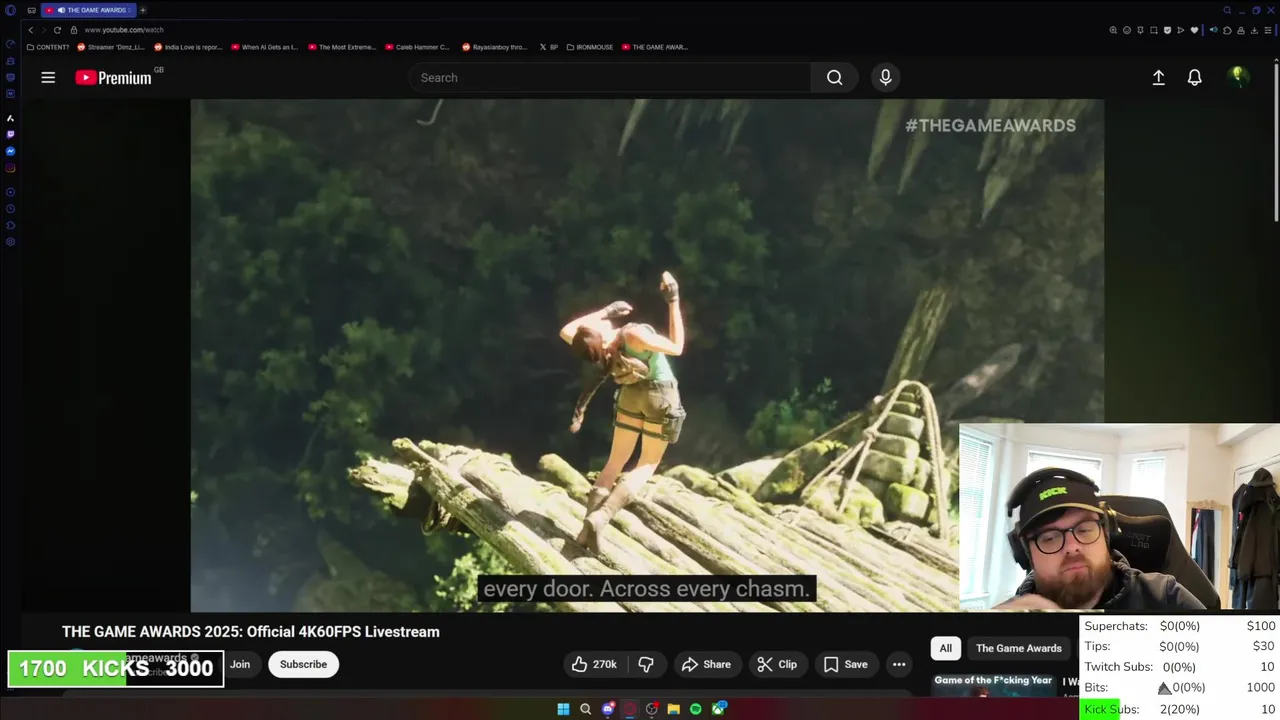
Task: Open the CONTENT? bookmarks folder
Action: [48, 47]
